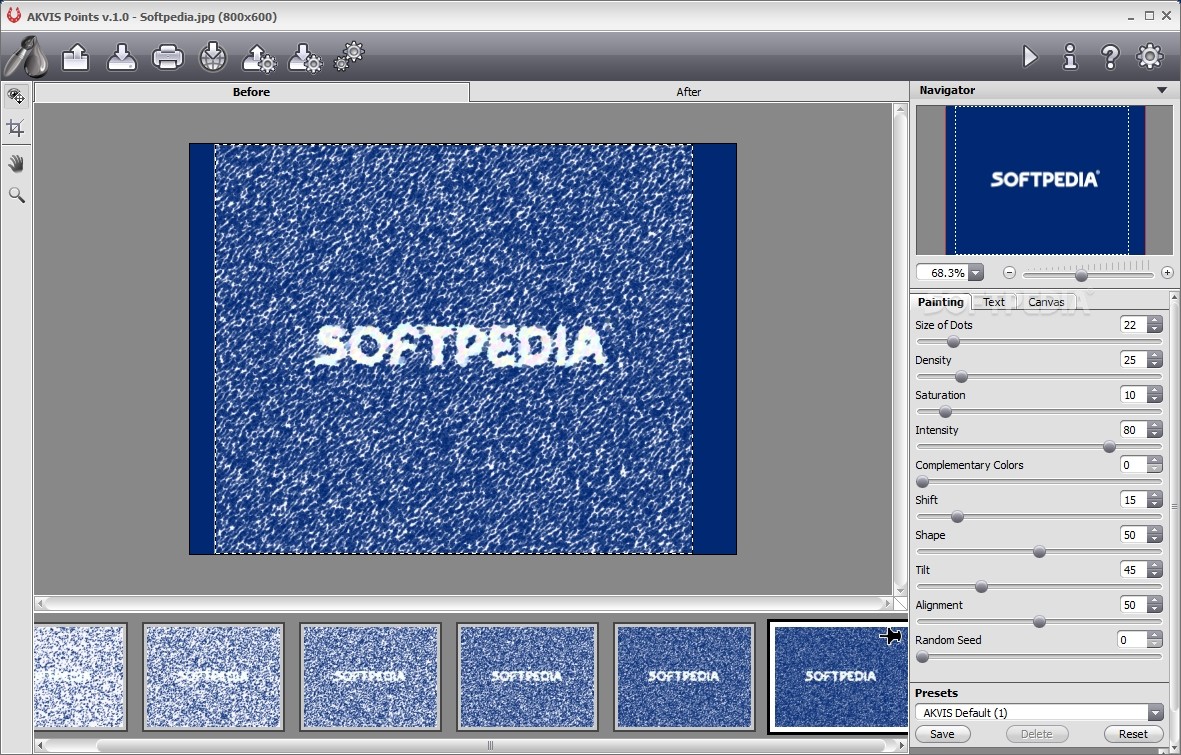This screenshot has width=1181, height=755.
Task: Load presets with upload-gear icon
Action: click(258, 58)
